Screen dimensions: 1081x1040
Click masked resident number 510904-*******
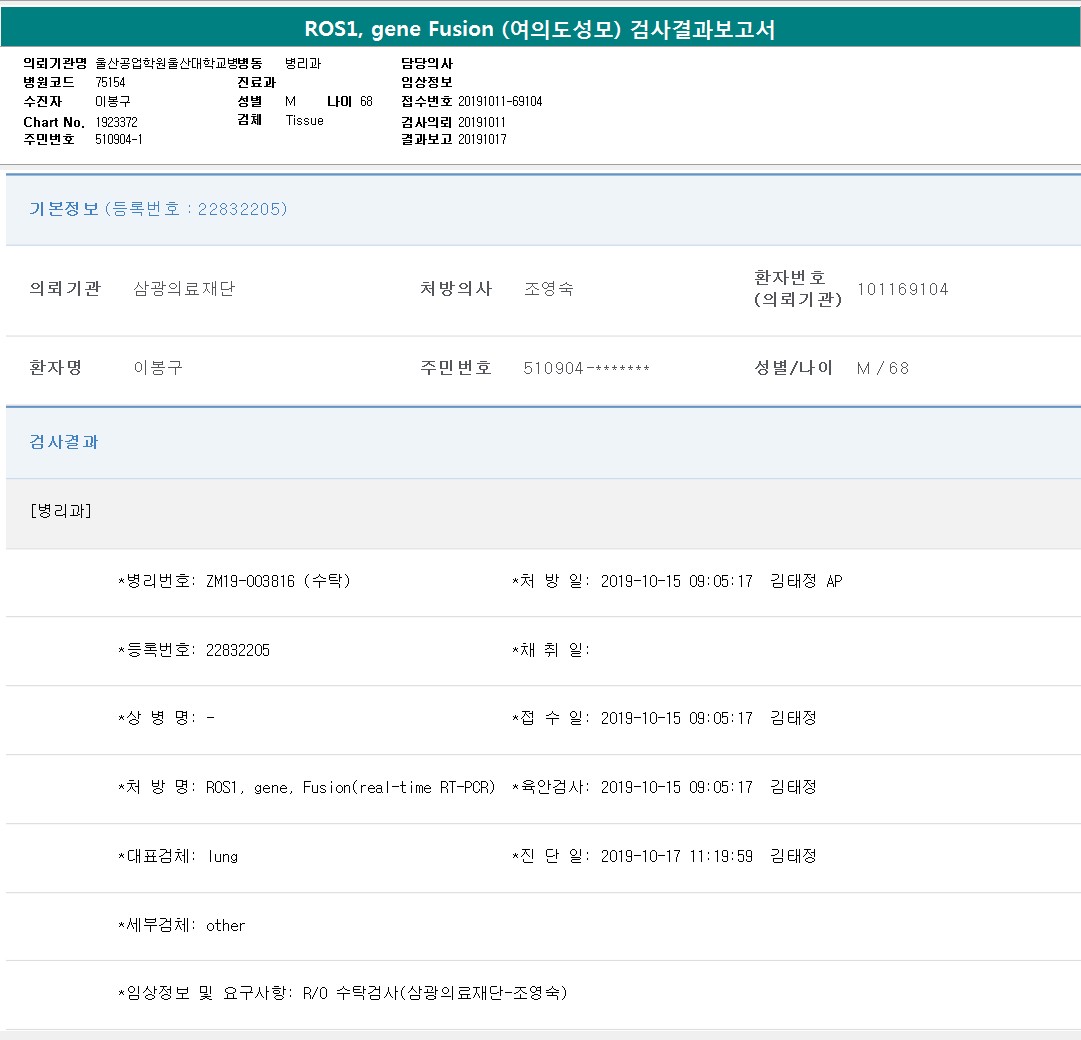pos(586,368)
